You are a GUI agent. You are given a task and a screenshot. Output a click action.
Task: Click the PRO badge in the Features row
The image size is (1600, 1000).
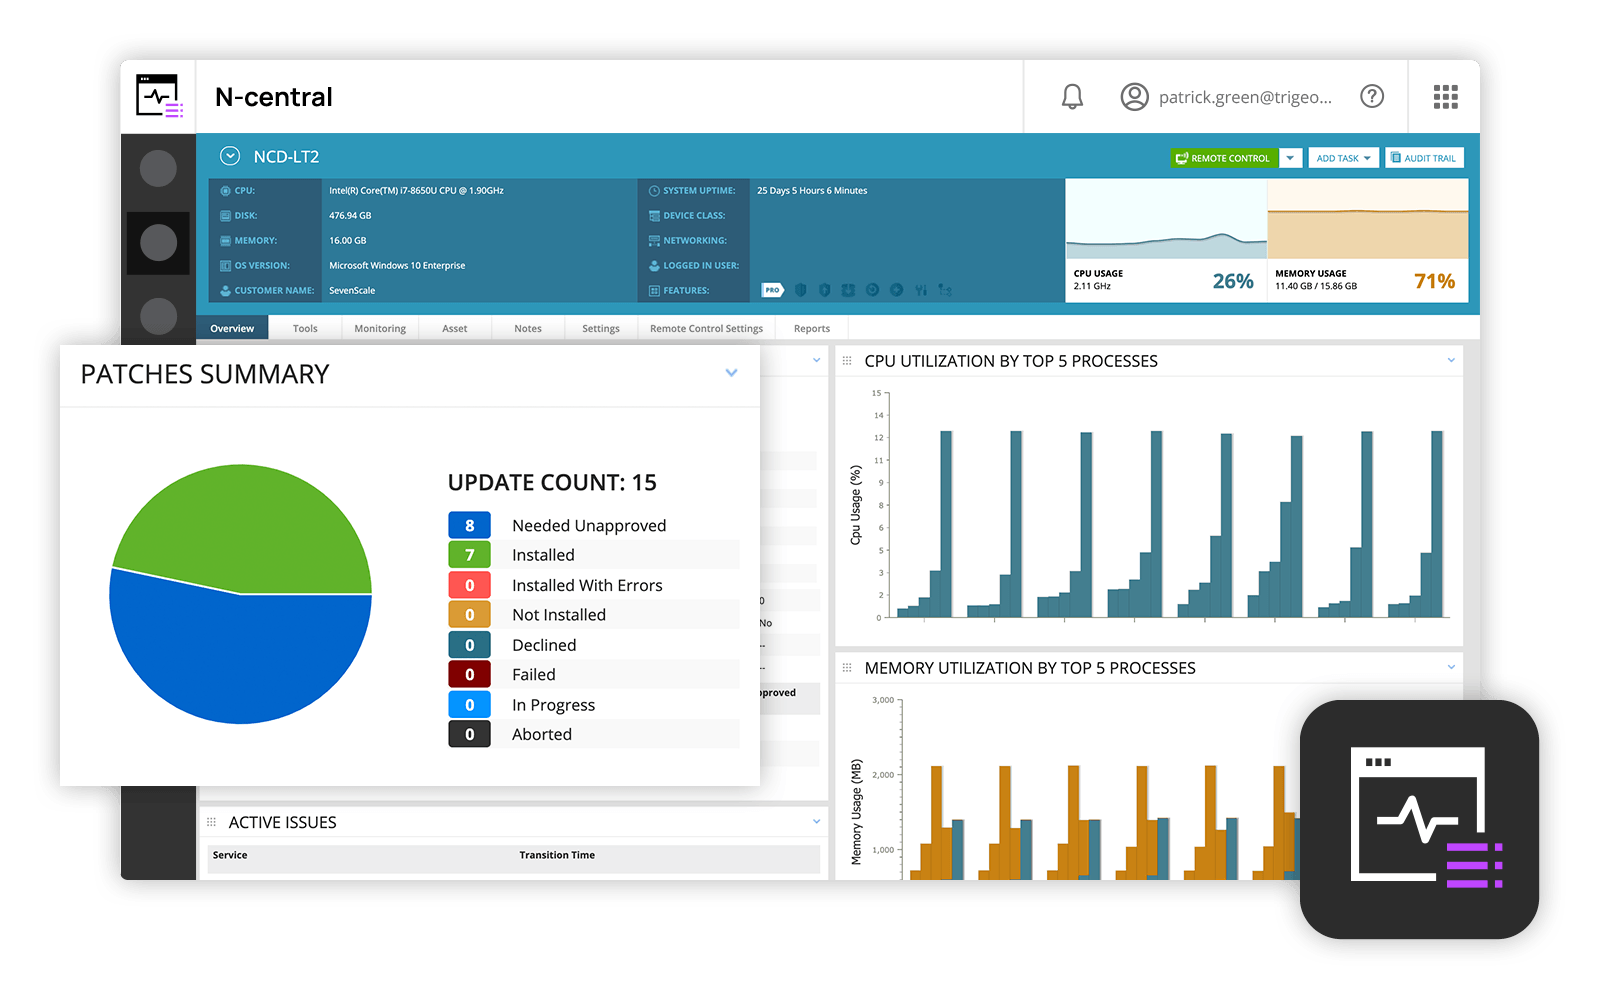pyautogui.click(x=771, y=290)
